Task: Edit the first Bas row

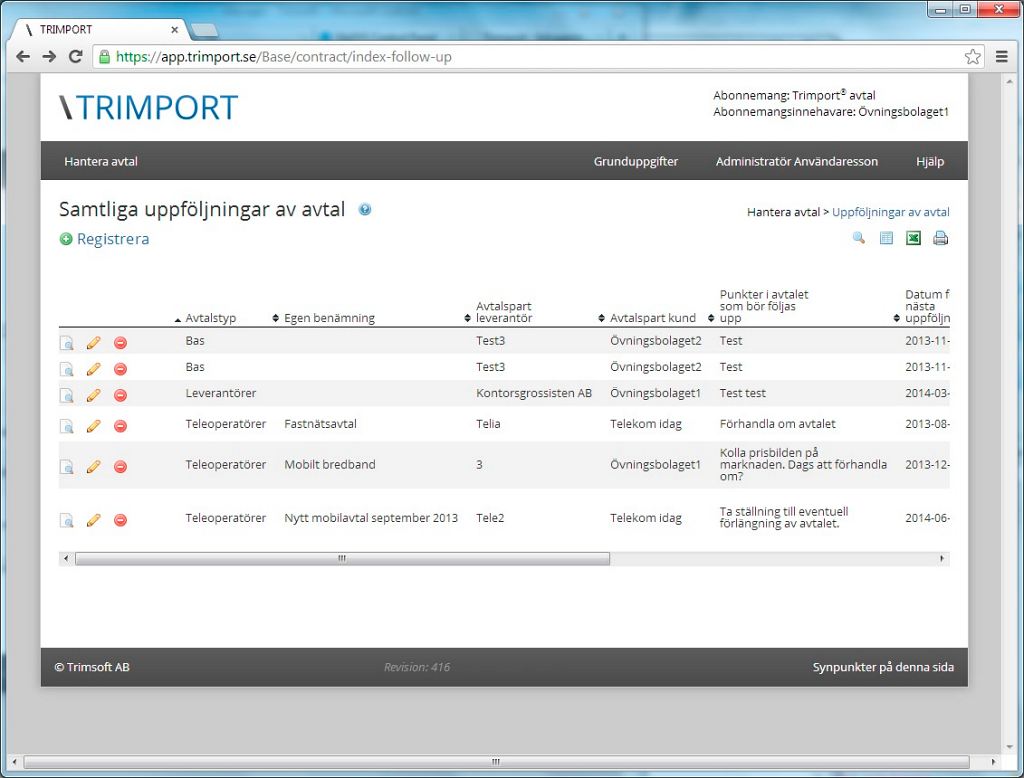Action: (93, 342)
